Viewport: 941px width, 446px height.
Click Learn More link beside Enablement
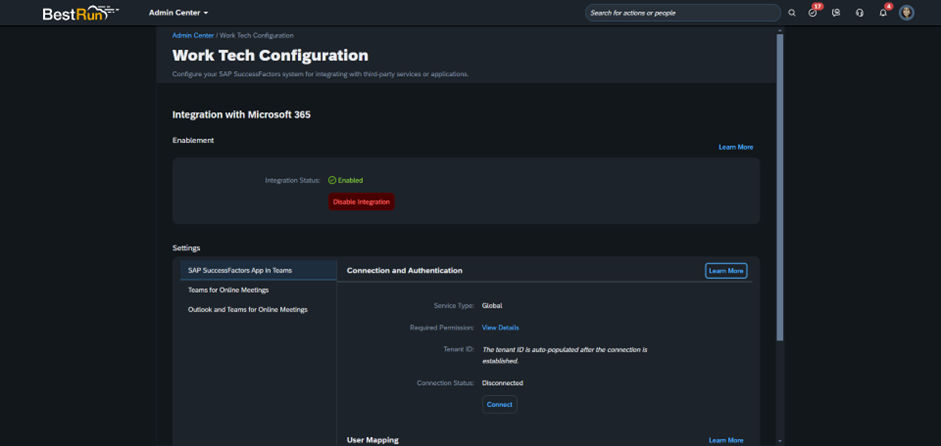(x=736, y=147)
